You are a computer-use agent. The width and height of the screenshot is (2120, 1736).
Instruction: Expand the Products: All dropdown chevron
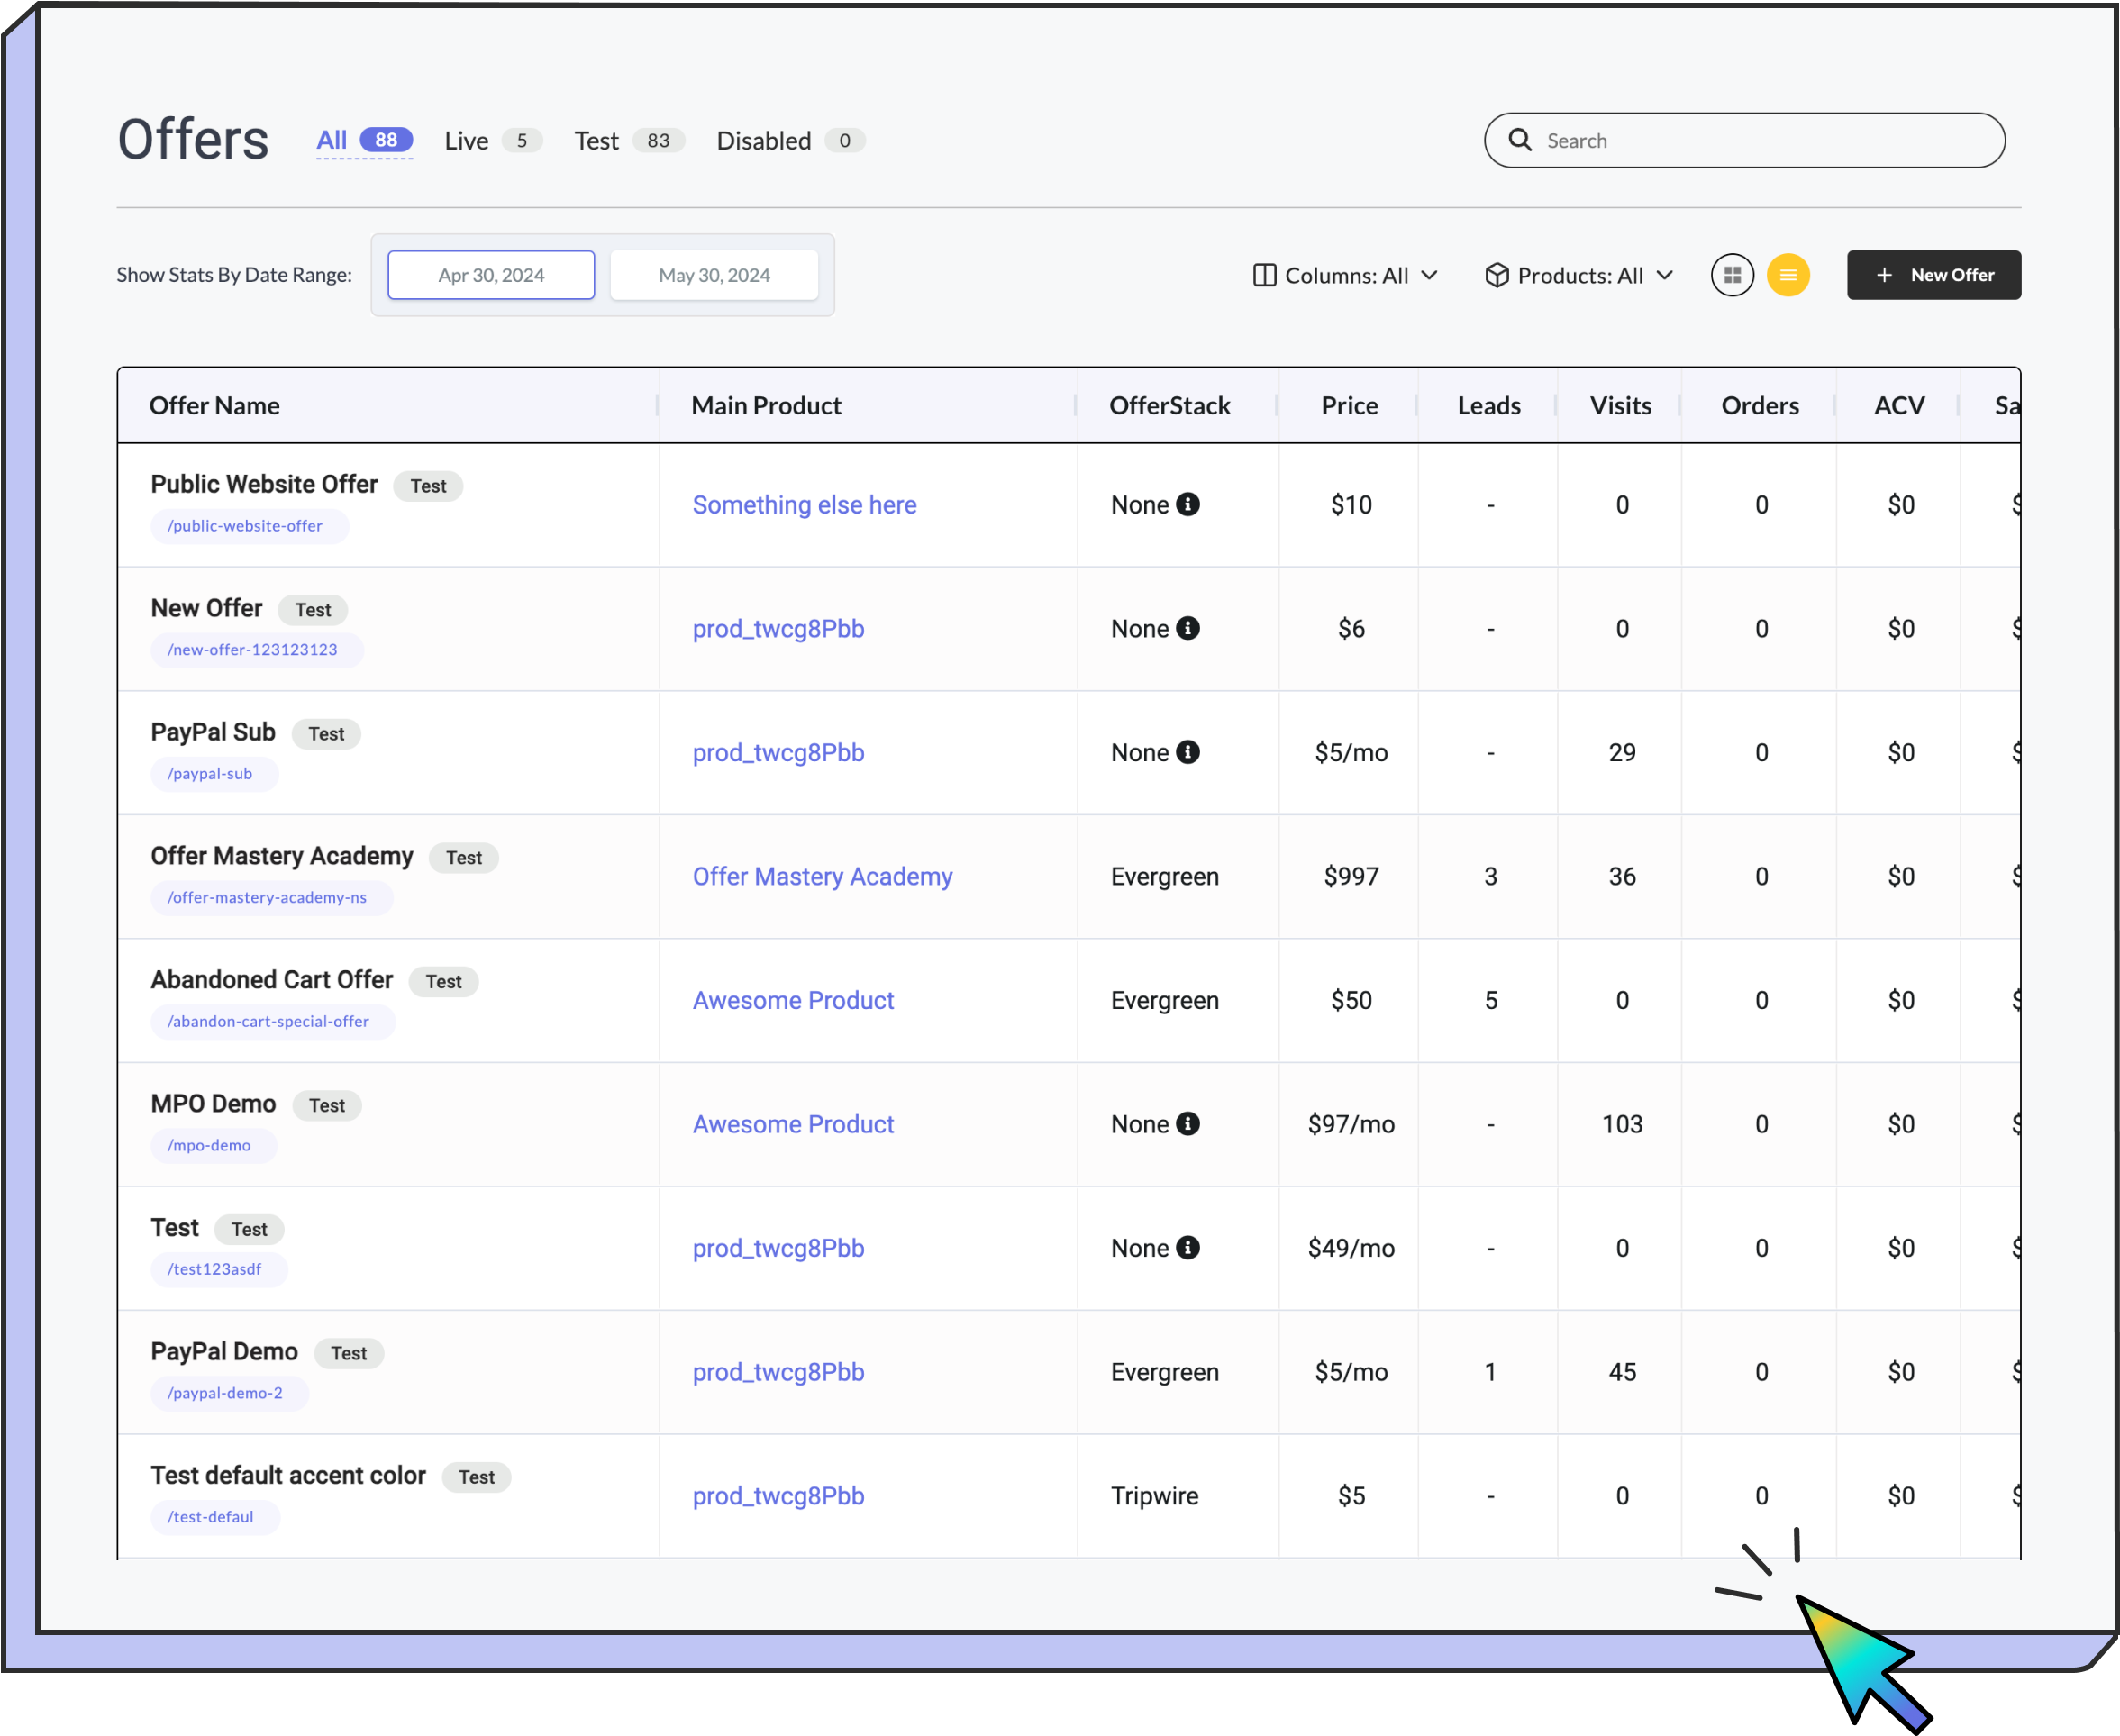click(1664, 275)
